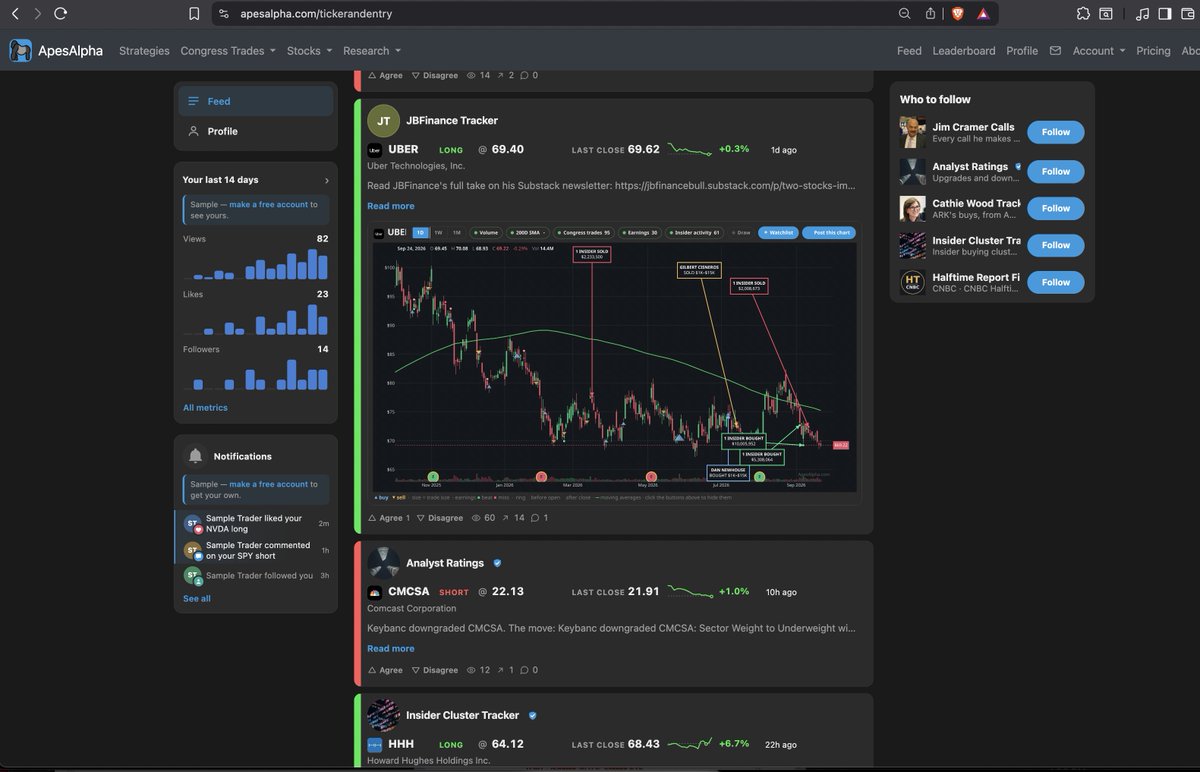Open the zoom-out magnifier in the address bar
The width and height of the screenshot is (1200, 772).
pyautogui.click(x=904, y=14)
